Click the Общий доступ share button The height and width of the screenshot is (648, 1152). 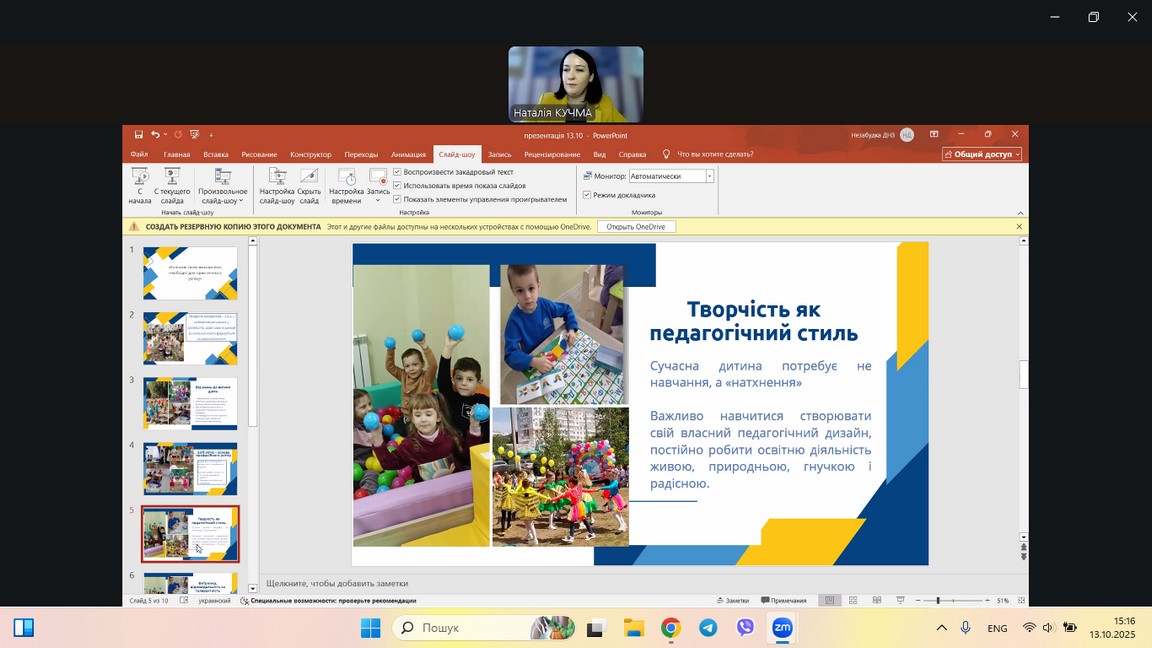pos(982,154)
